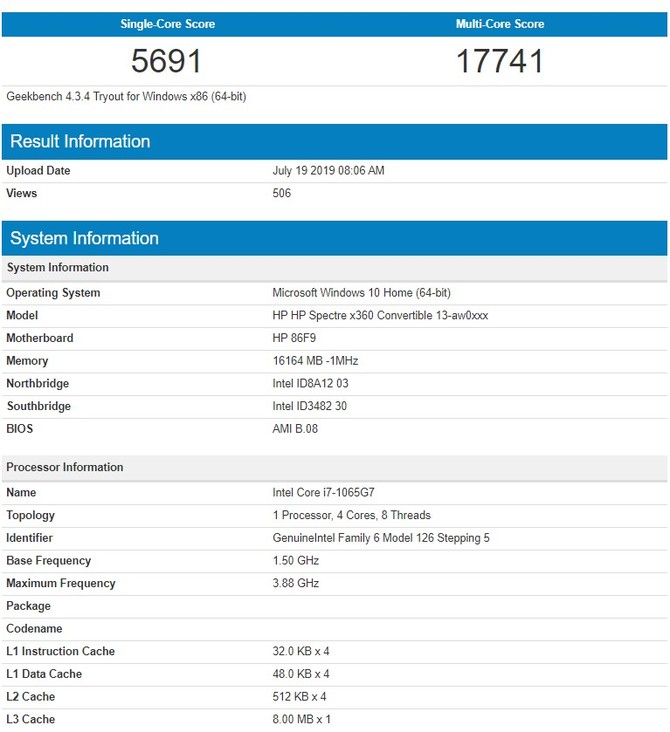
Task: Select HP Spectre x360 Convertible 13-aw0xxx value
Action: coord(380,315)
